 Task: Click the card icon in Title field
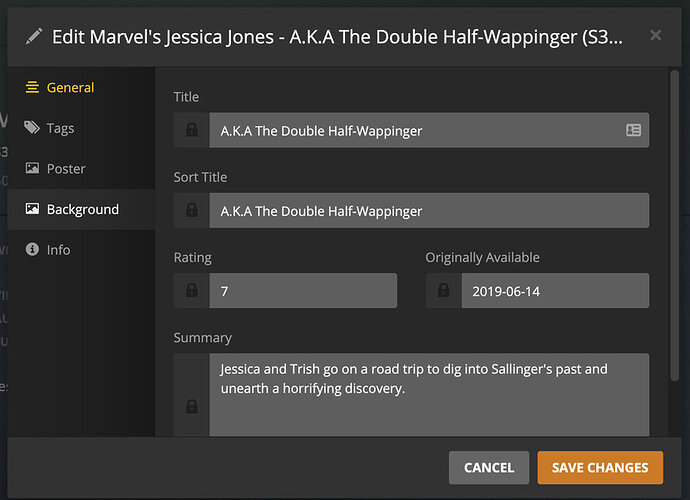point(633,130)
